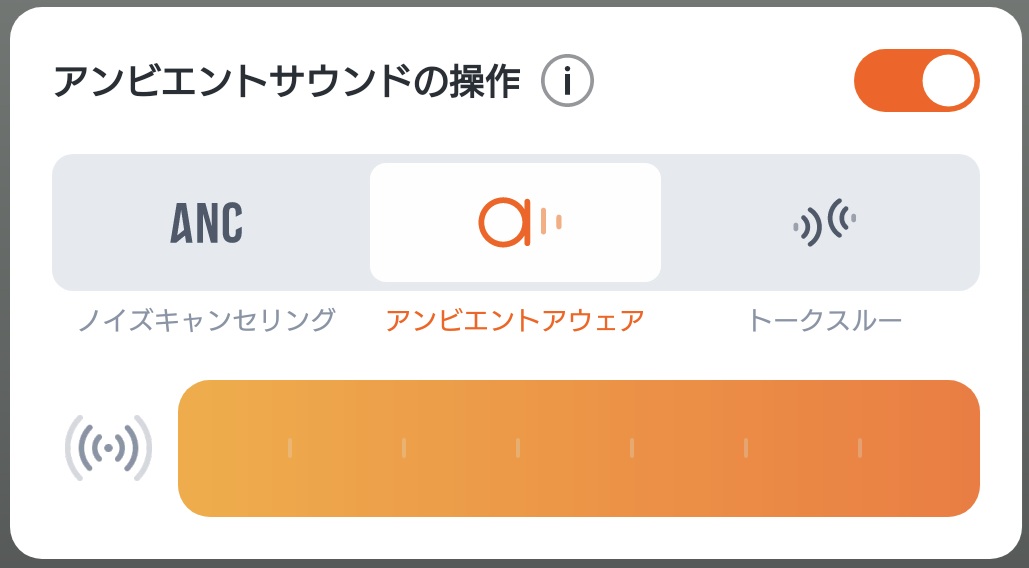Choose the orange Ambient Aware icon
1029x568 pixels.
pos(519,222)
